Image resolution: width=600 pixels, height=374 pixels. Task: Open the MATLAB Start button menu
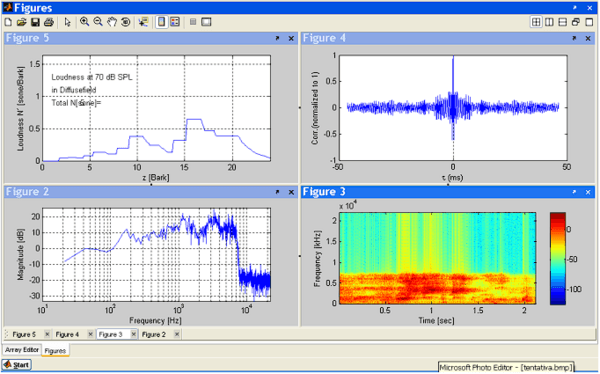[x=16, y=365]
